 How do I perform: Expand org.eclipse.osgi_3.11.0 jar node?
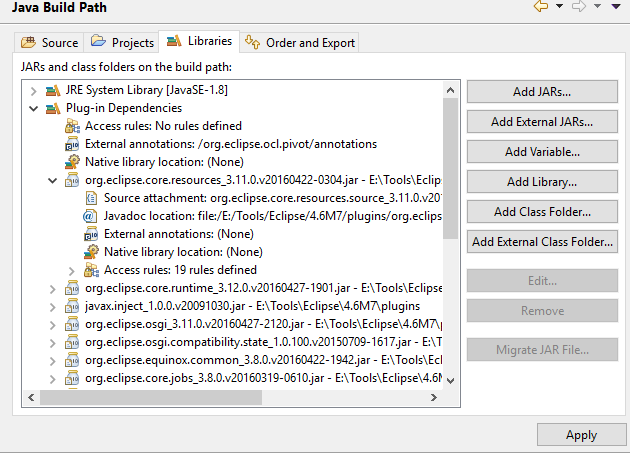pos(53,325)
